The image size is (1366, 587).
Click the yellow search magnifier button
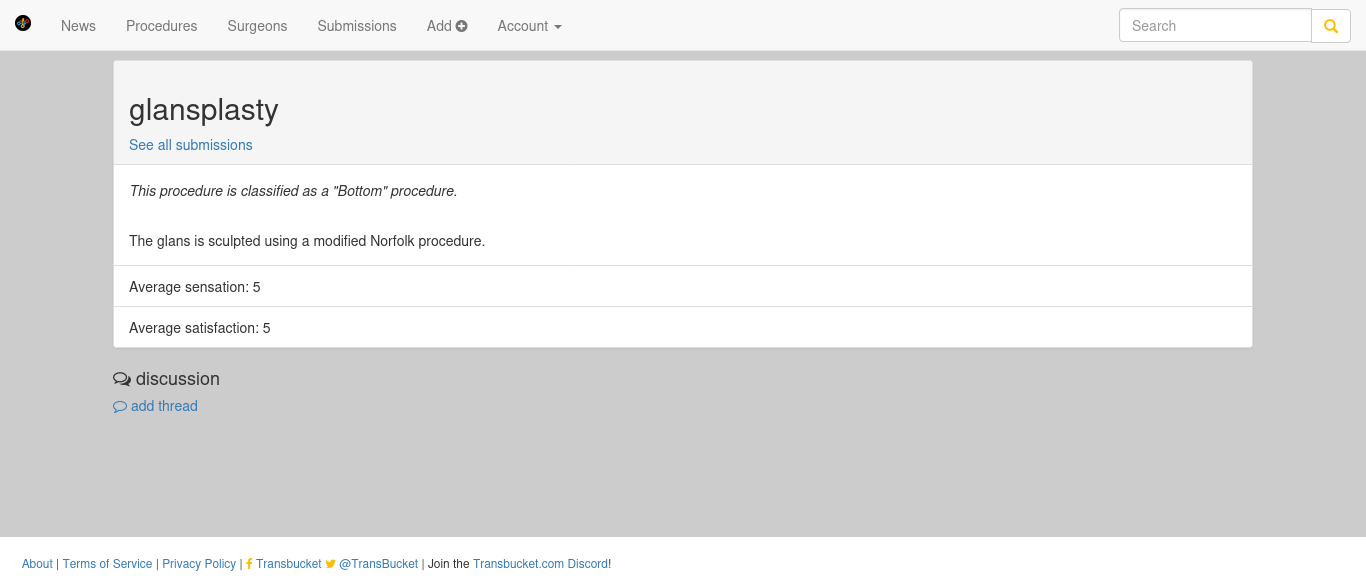(x=1331, y=26)
